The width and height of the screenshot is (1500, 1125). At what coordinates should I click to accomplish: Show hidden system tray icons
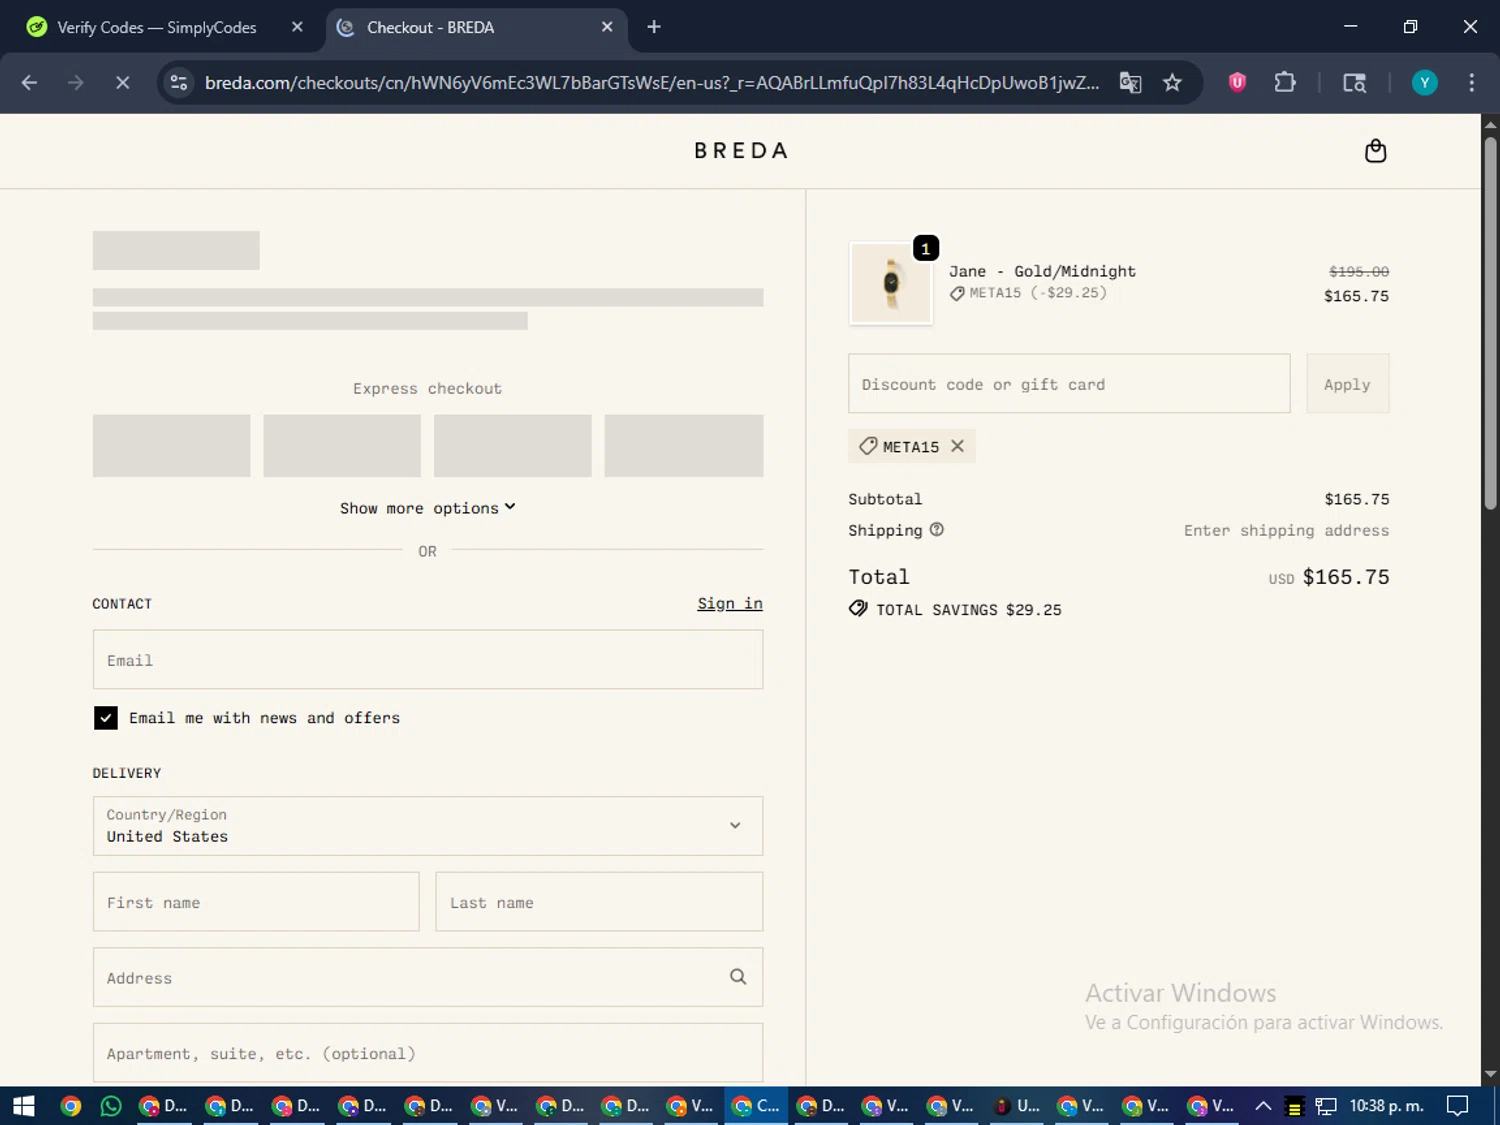coord(1263,1106)
